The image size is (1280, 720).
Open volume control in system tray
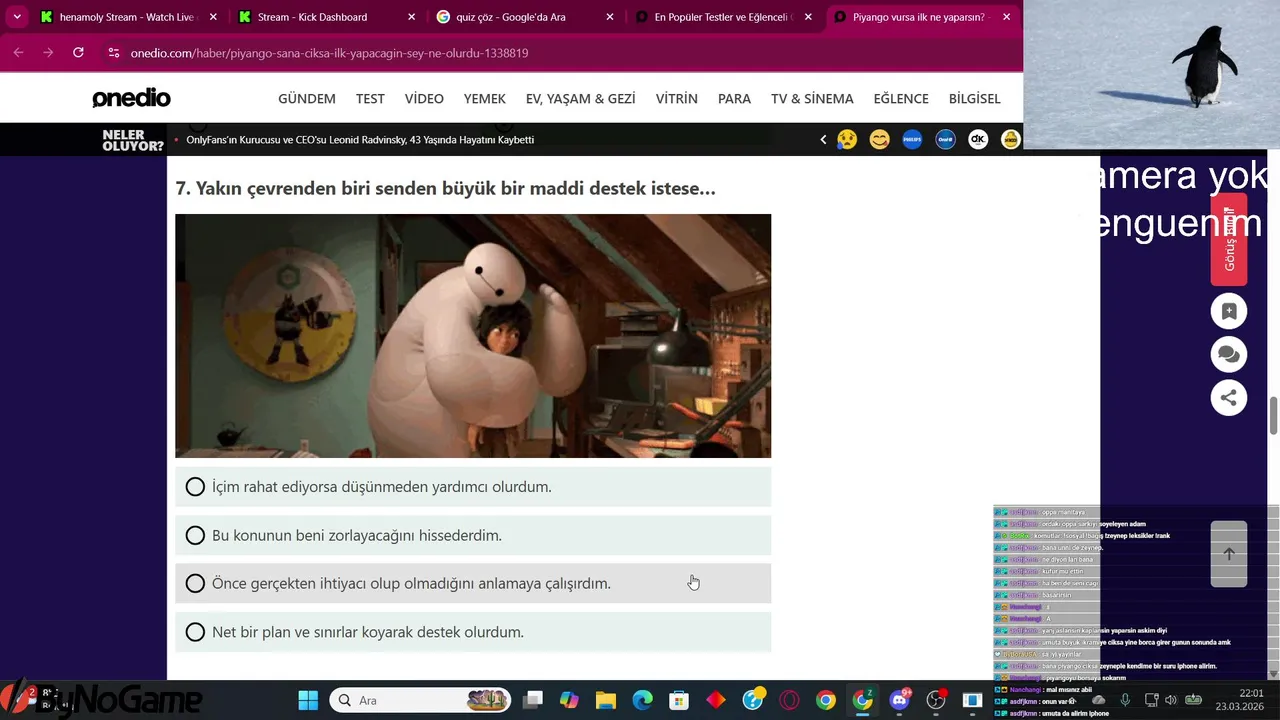coord(1171,700)
